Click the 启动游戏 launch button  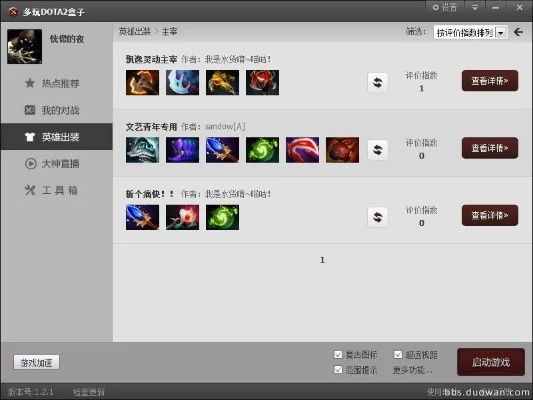(x=491, y=362)
